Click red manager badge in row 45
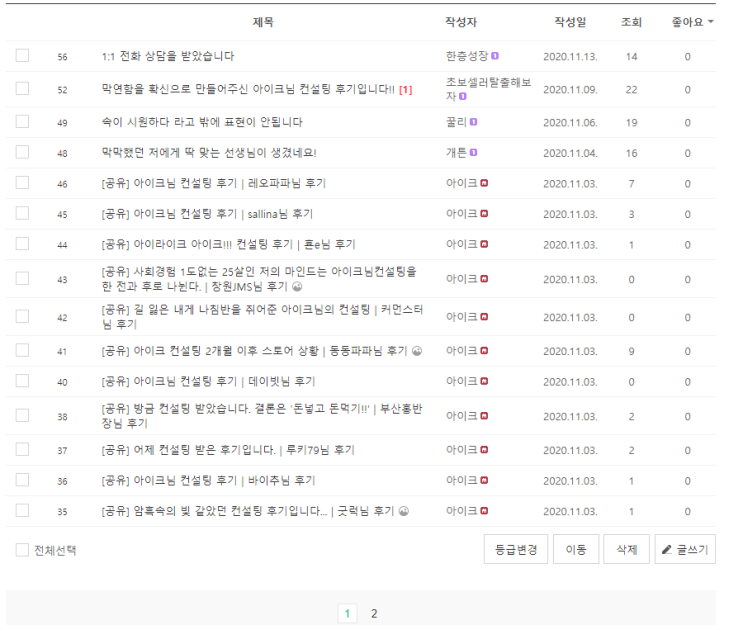 tap(484, 214)
